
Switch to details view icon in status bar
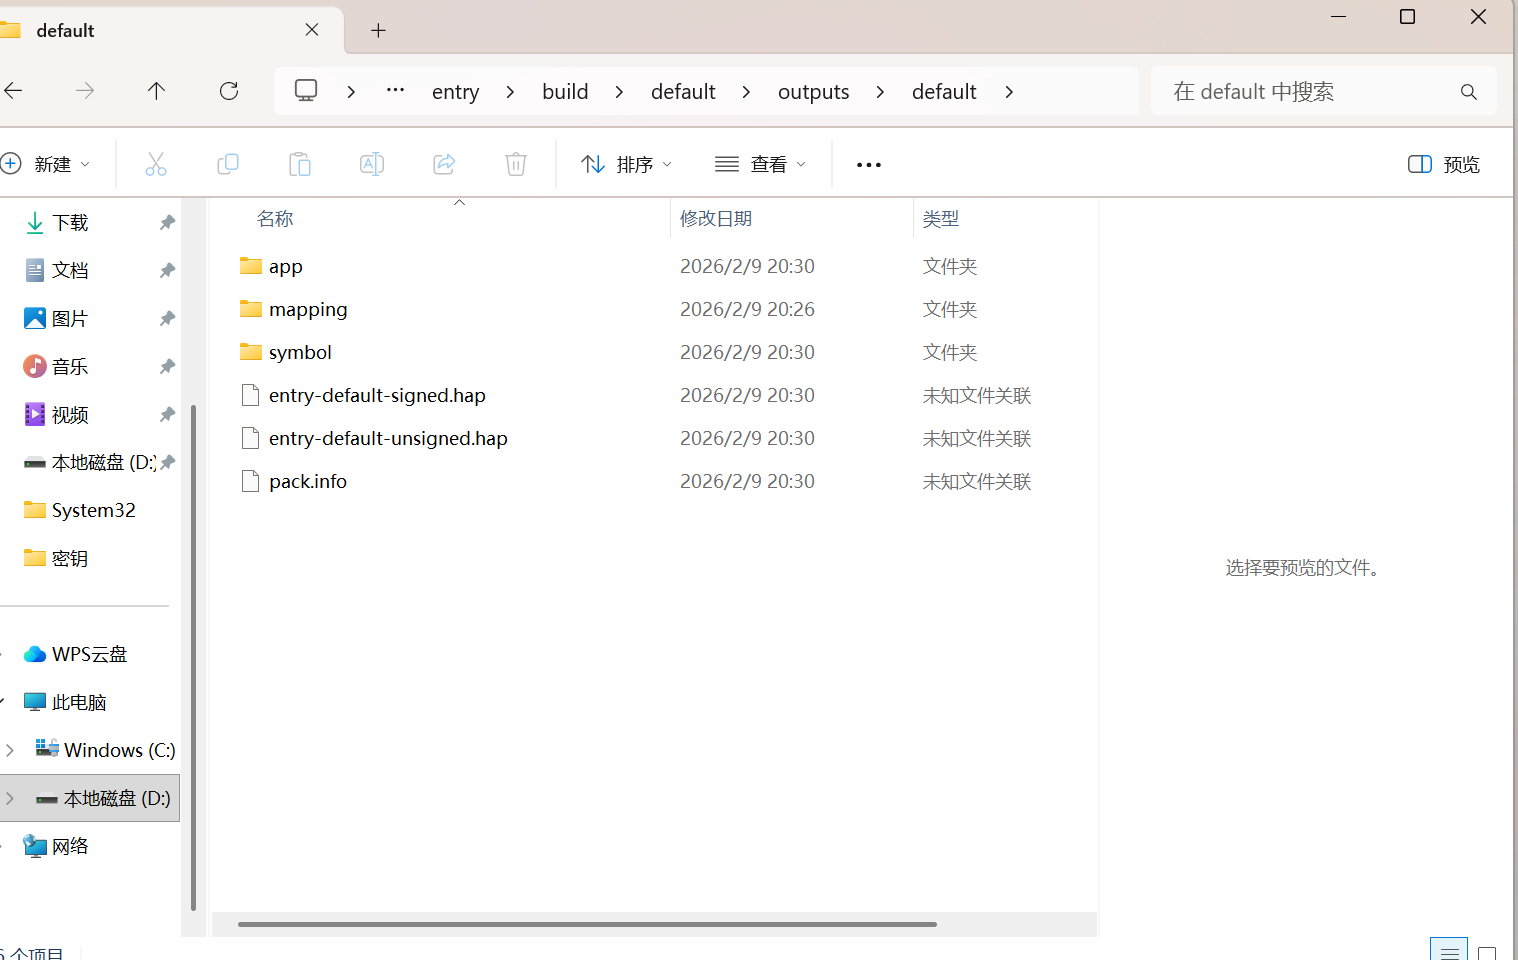click(1449, 951)
